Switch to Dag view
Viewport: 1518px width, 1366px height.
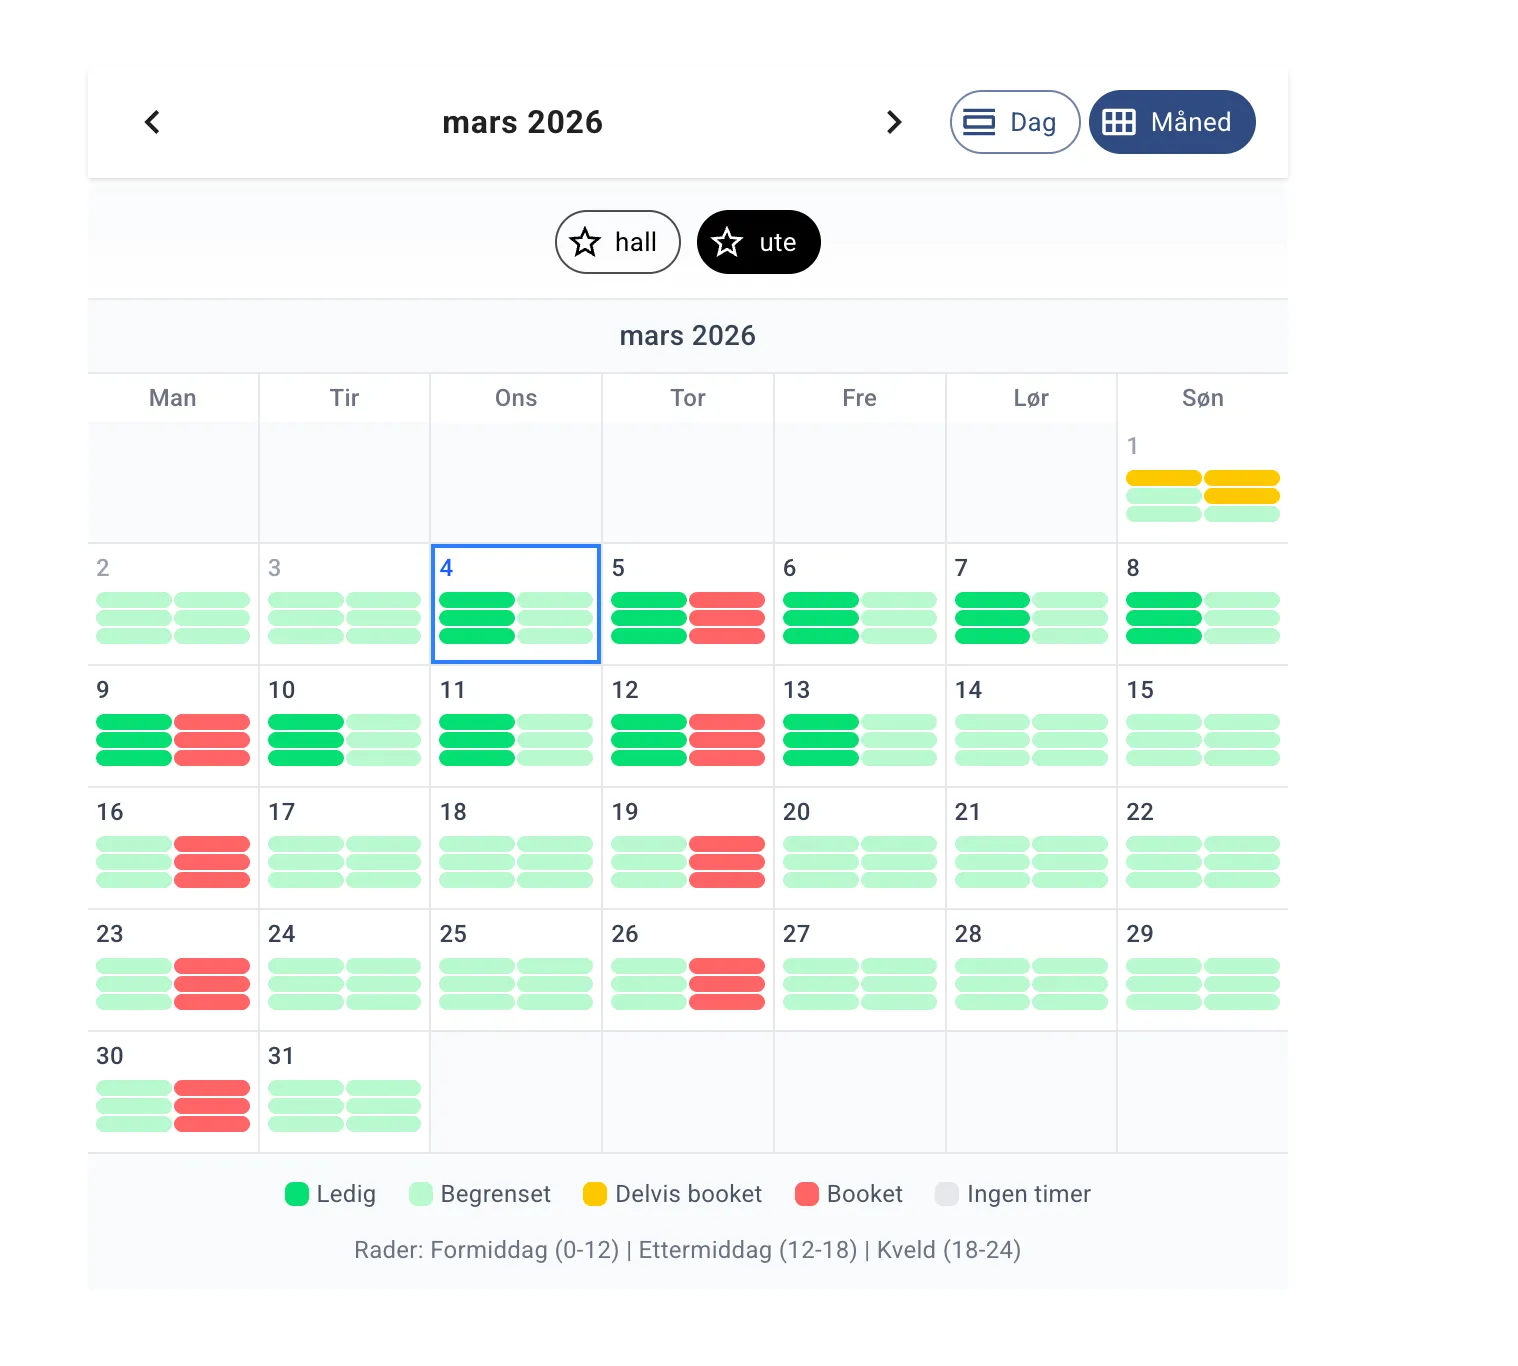(x=1014, y=122)
